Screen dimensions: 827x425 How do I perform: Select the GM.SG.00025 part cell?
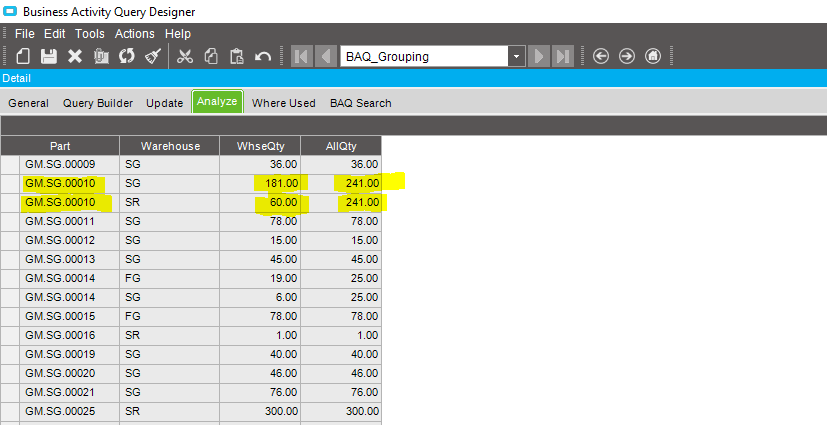pos(70,411)
